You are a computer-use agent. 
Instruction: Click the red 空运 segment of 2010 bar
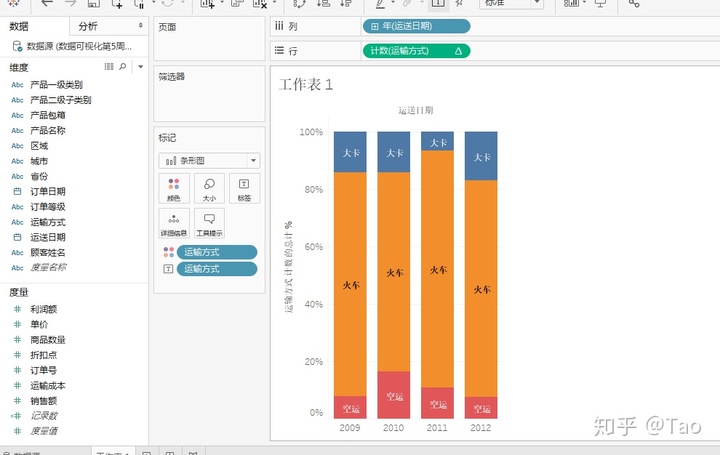click(x=394, y=395)
